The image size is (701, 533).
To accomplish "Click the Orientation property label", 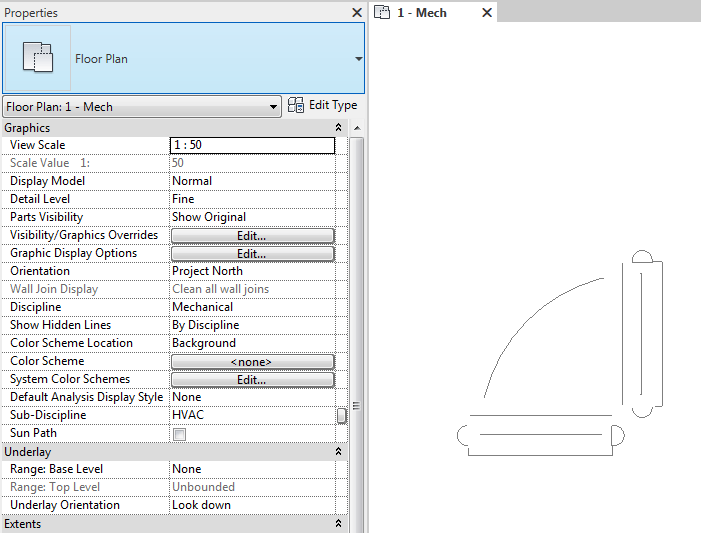I will click(40, 271).
